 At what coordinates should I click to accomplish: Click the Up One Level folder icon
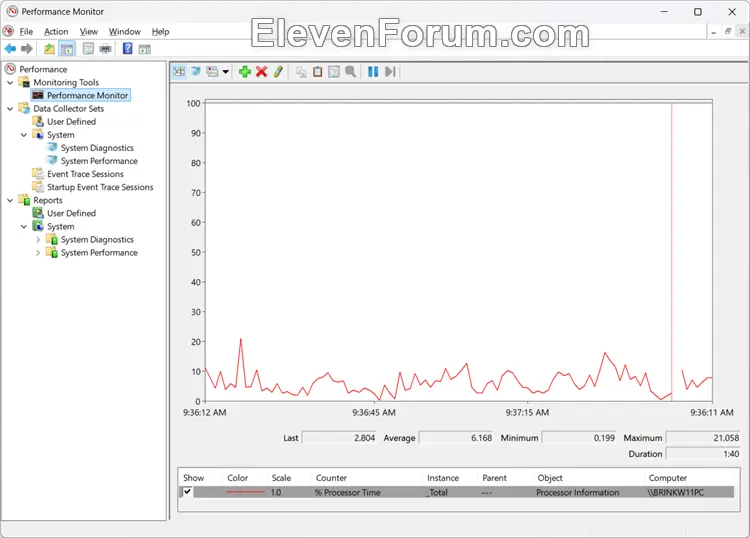[49, 48]
